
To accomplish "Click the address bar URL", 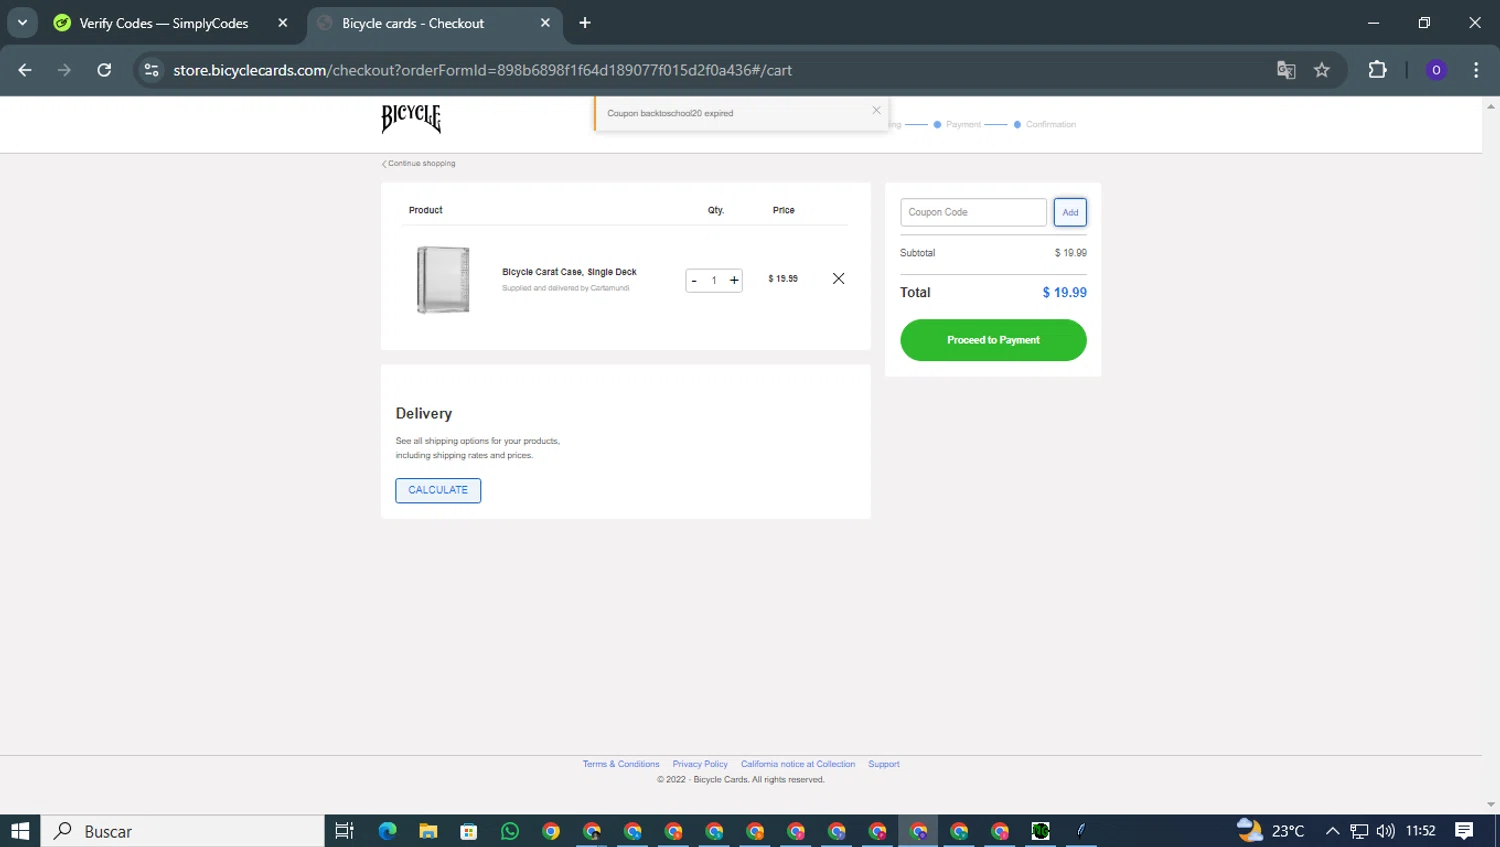I will point(482,70).
